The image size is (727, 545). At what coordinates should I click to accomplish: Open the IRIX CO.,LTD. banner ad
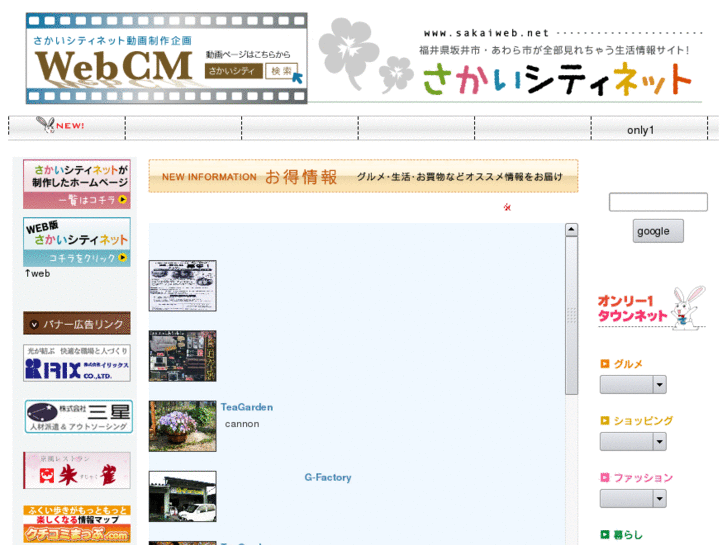(77, 363)
